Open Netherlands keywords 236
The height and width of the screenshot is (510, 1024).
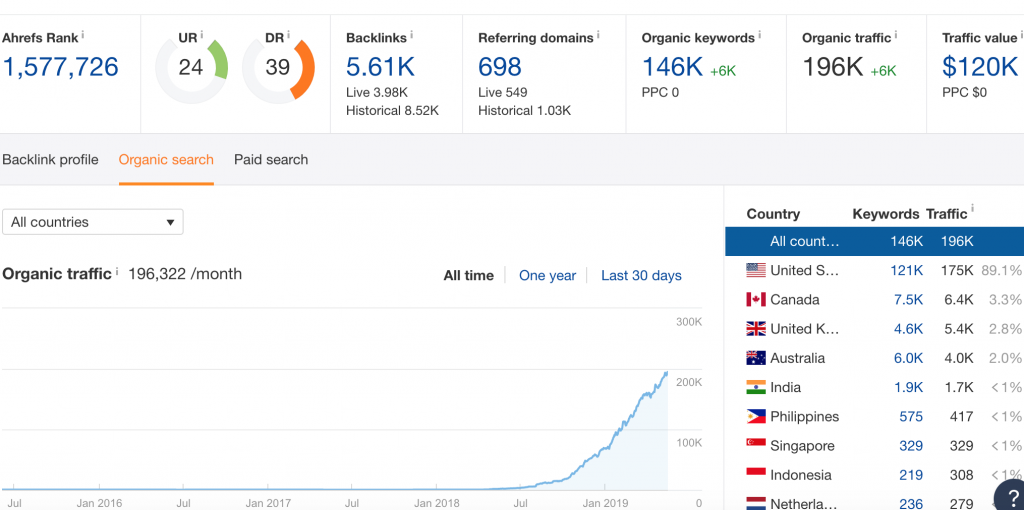coord(911,503)
